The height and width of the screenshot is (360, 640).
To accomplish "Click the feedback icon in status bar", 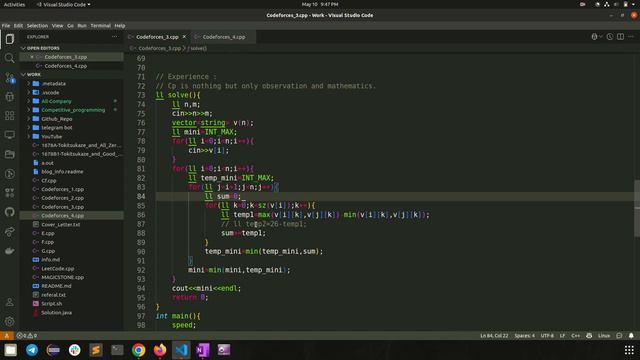I will [x=619, y=336].
